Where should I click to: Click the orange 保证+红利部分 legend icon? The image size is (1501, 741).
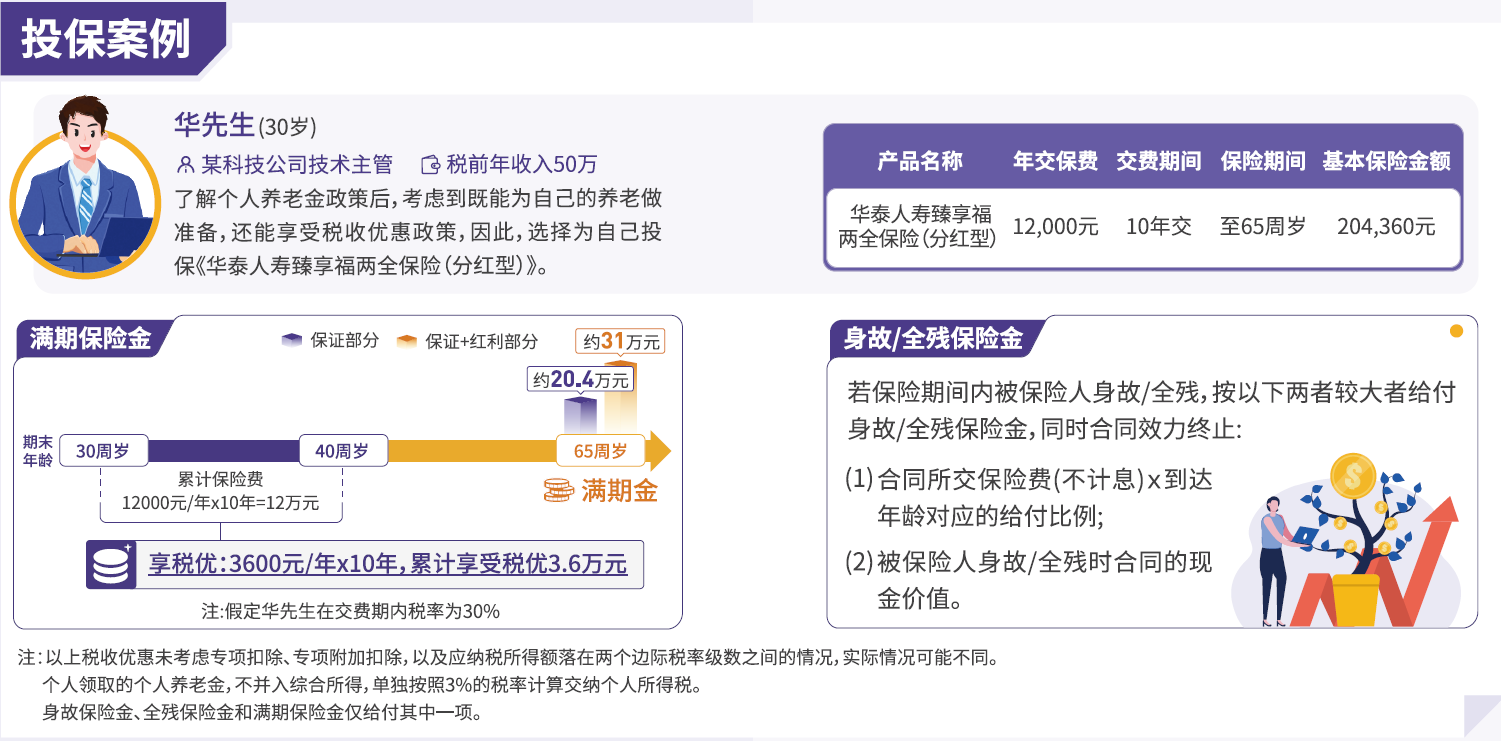click(407, 341)
